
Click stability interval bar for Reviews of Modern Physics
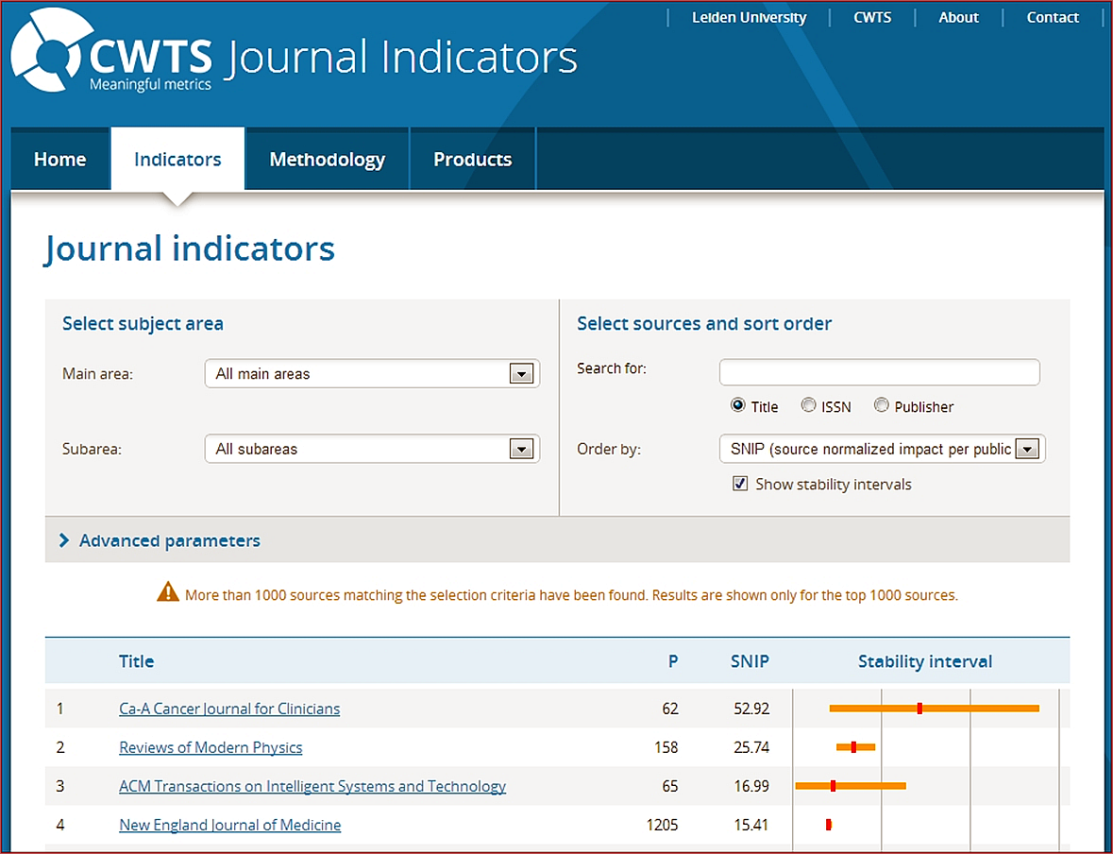(x=855, y=747)
